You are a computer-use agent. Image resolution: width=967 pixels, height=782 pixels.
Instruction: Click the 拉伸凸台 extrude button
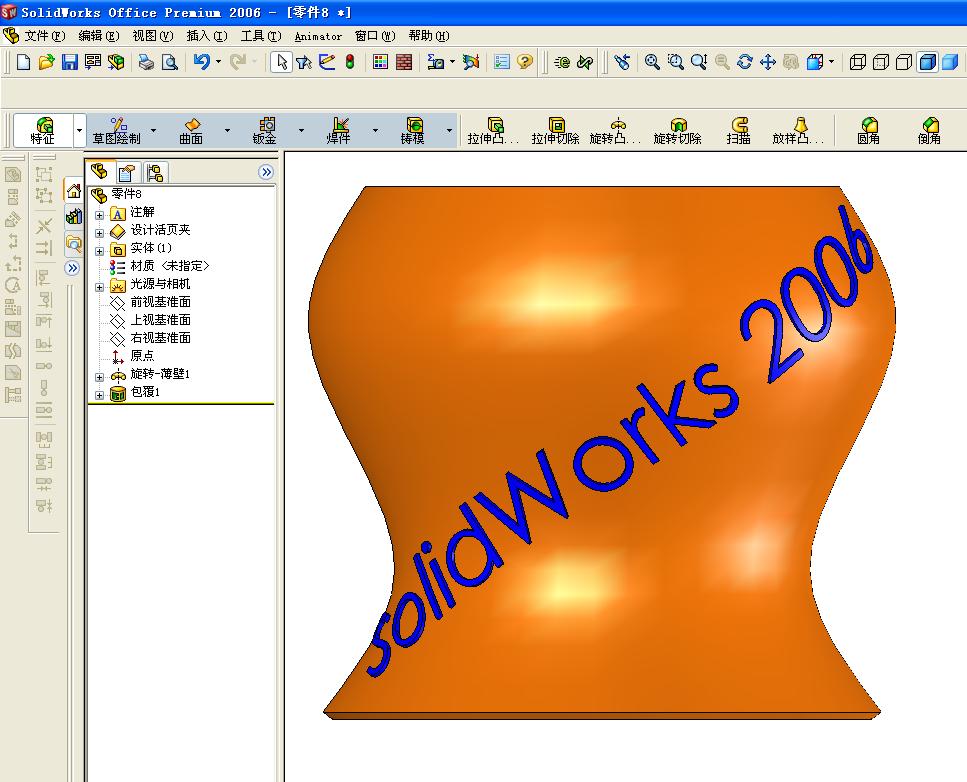pyautogui.click(x=493, y=130)
